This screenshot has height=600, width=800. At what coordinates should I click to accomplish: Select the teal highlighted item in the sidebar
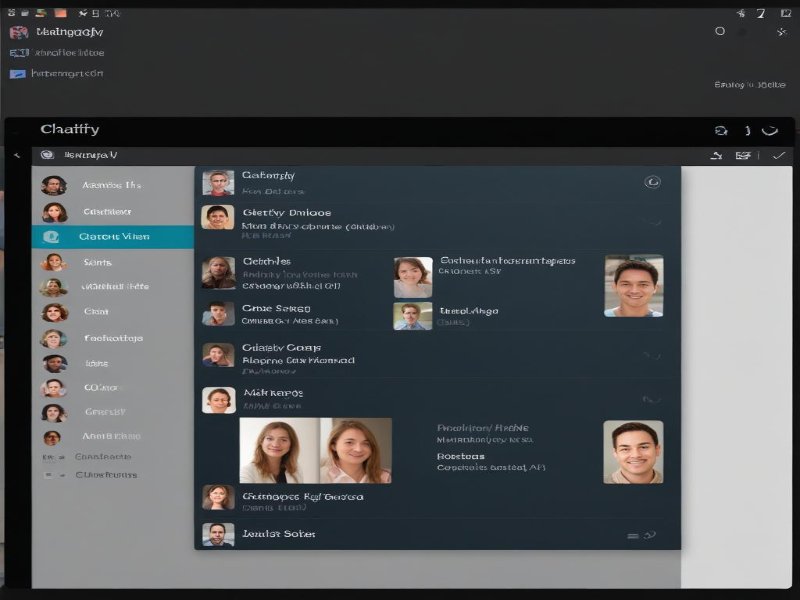click(x=113, y=237)
